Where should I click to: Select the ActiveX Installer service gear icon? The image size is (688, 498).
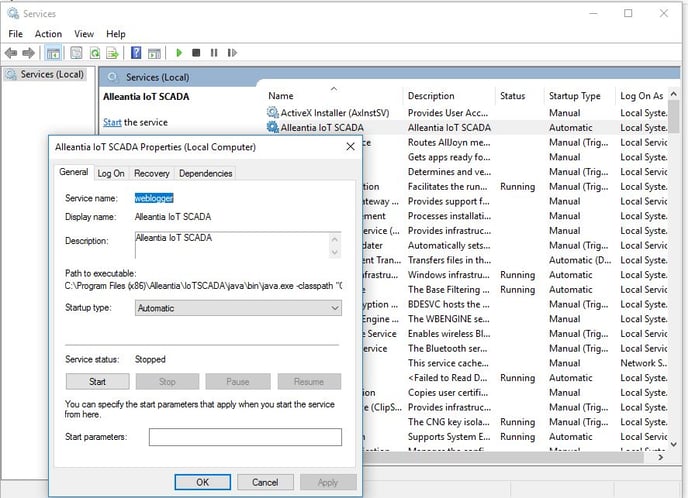(272, 112)
